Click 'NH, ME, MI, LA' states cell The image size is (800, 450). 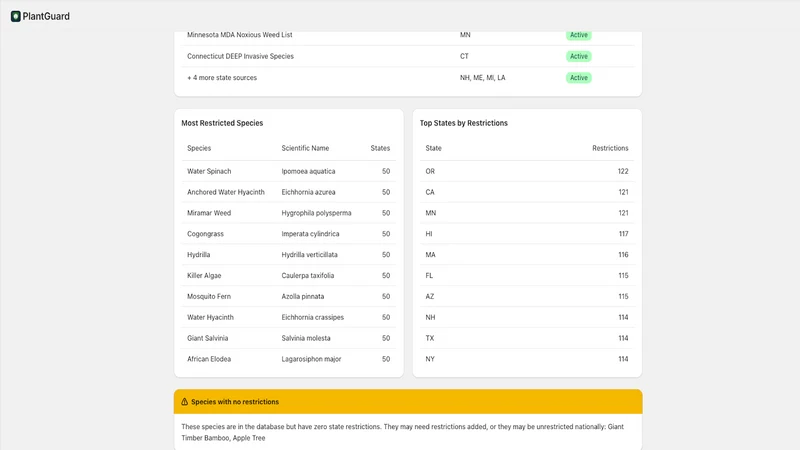482,78
